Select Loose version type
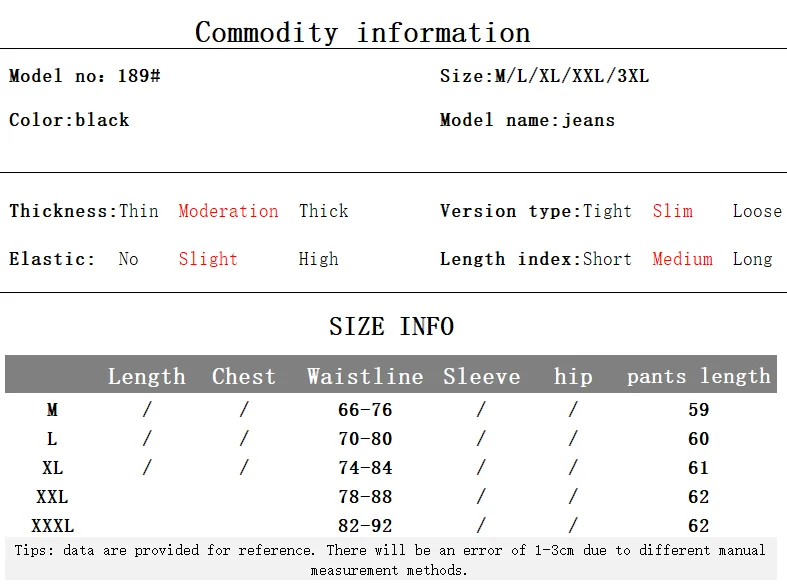Image resolution: width=787 pixels, height=585 pixels. click(757, 211)
